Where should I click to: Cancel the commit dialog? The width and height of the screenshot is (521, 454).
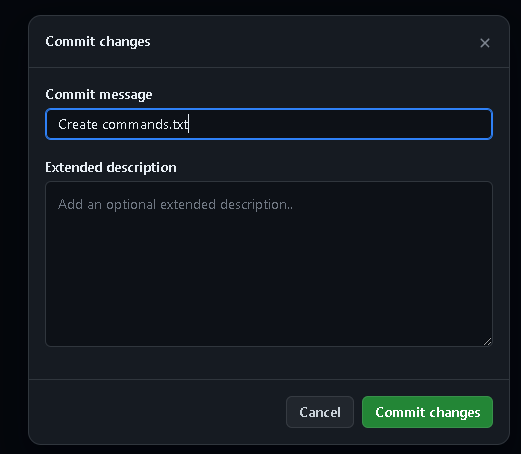pos(320,412)
